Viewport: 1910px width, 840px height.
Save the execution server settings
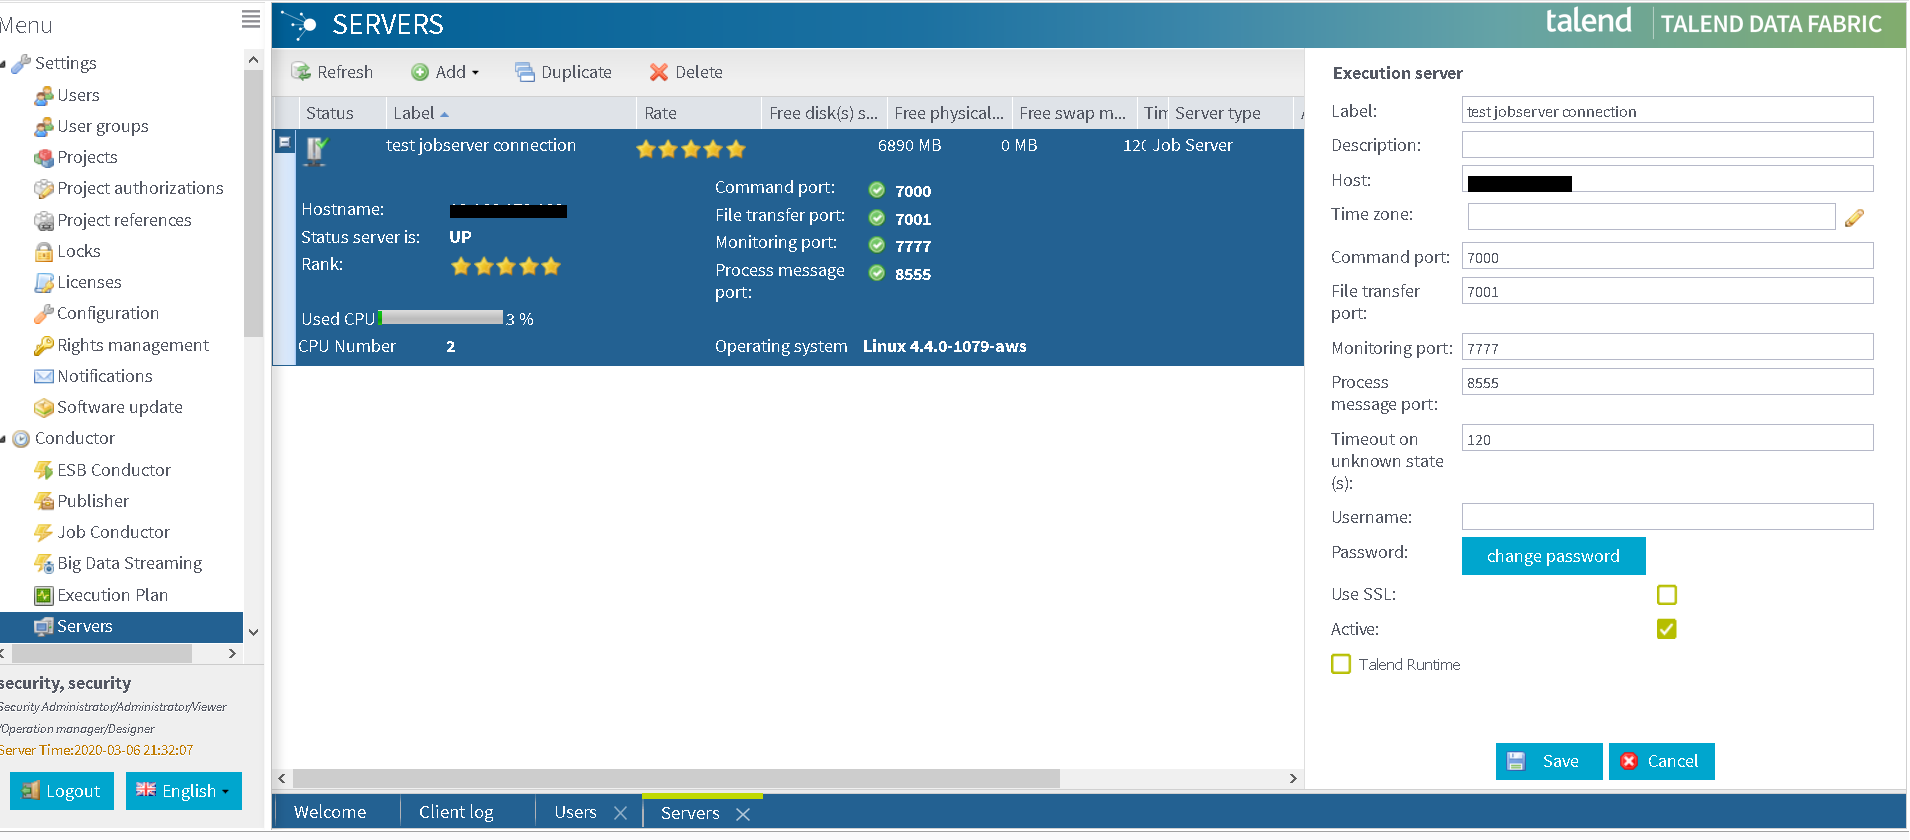(x=1548, y=761)
